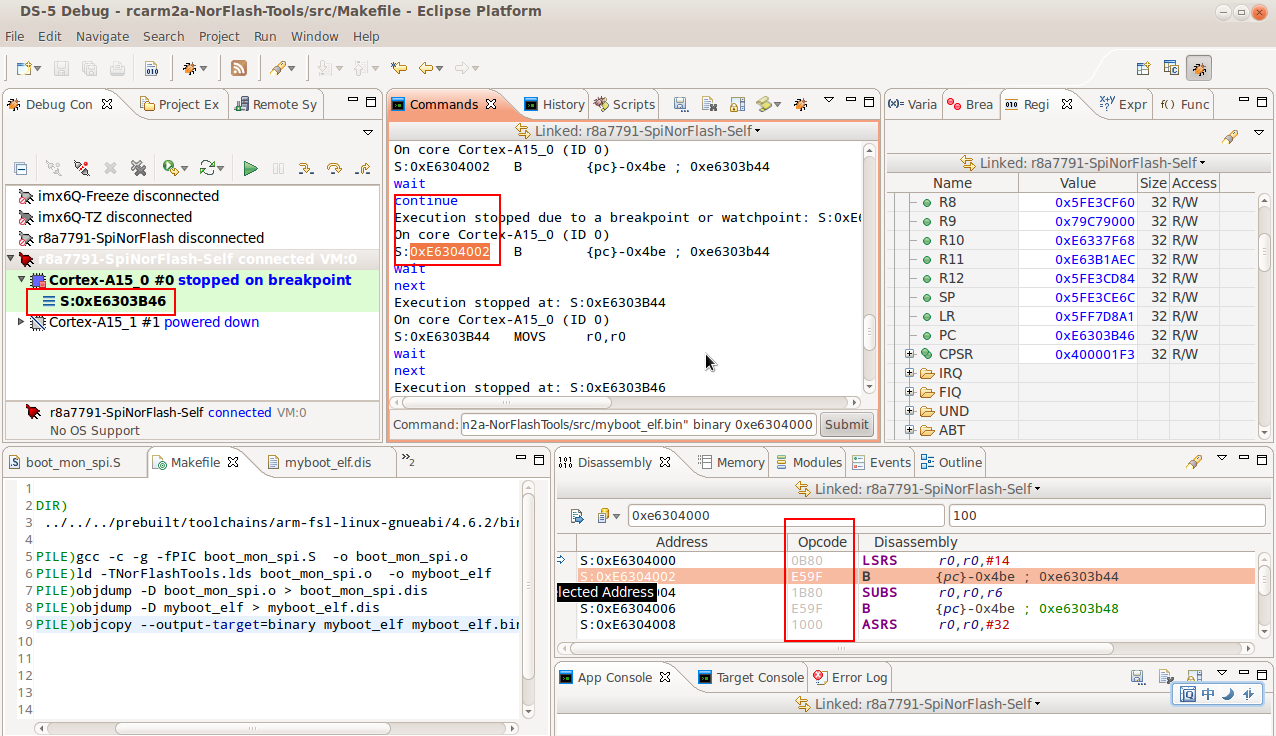
Task: Click the RSS feed icon in main toolbar
Action: click(239, 68)
